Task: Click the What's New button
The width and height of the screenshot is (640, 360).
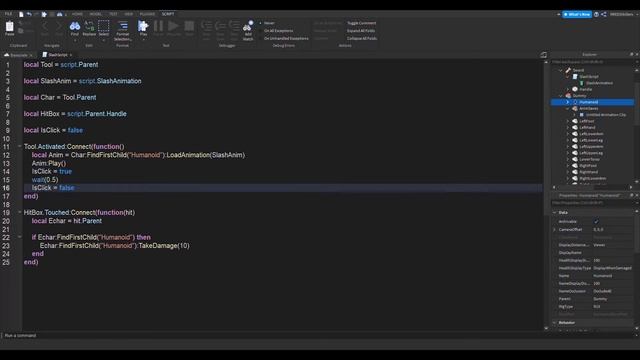Action: pyautogui.click(x=577, y=14)
